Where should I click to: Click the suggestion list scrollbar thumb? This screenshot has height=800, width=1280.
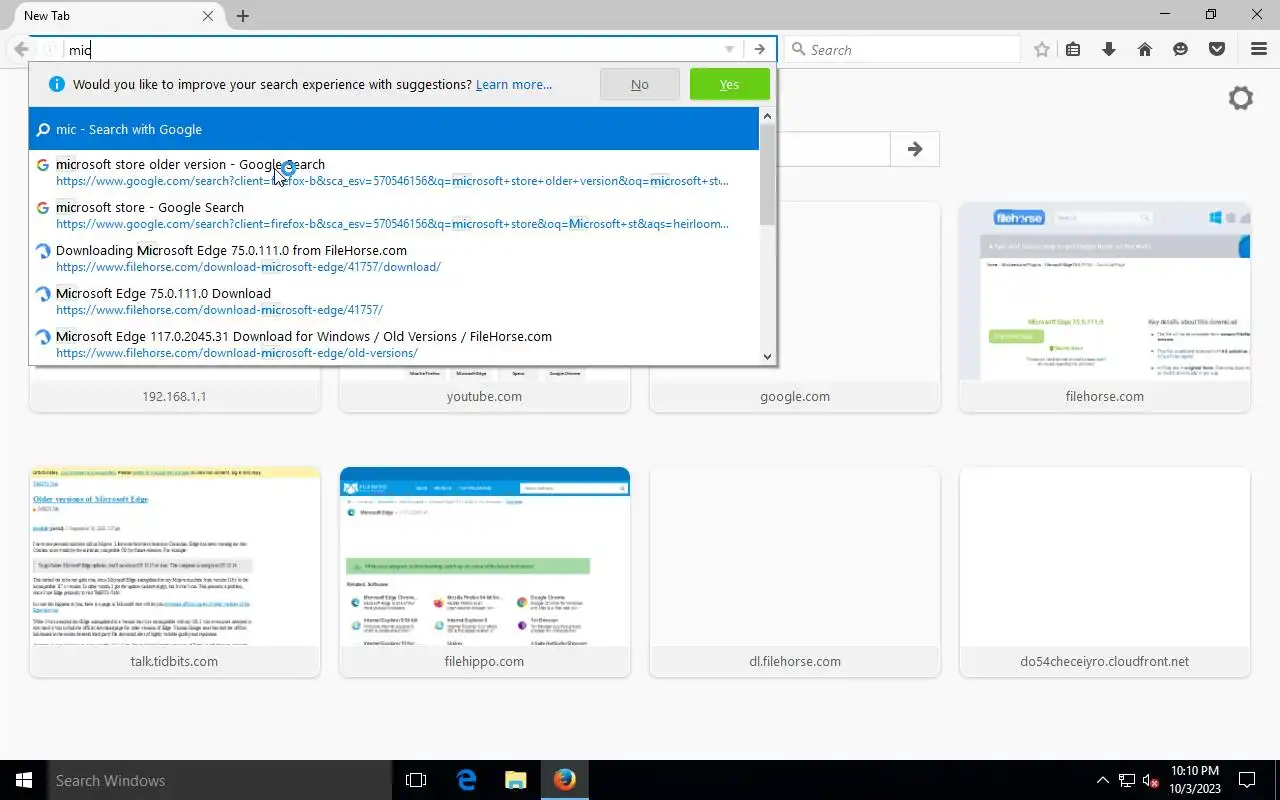768,175
